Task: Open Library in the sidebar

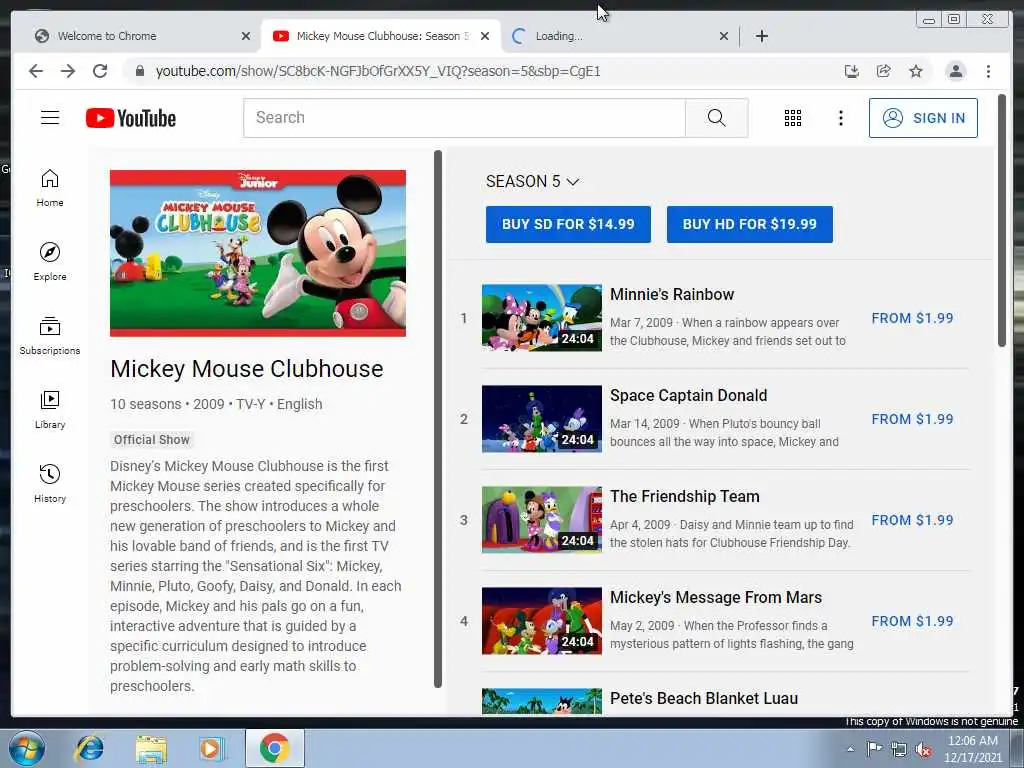Action: pos(50,409)
